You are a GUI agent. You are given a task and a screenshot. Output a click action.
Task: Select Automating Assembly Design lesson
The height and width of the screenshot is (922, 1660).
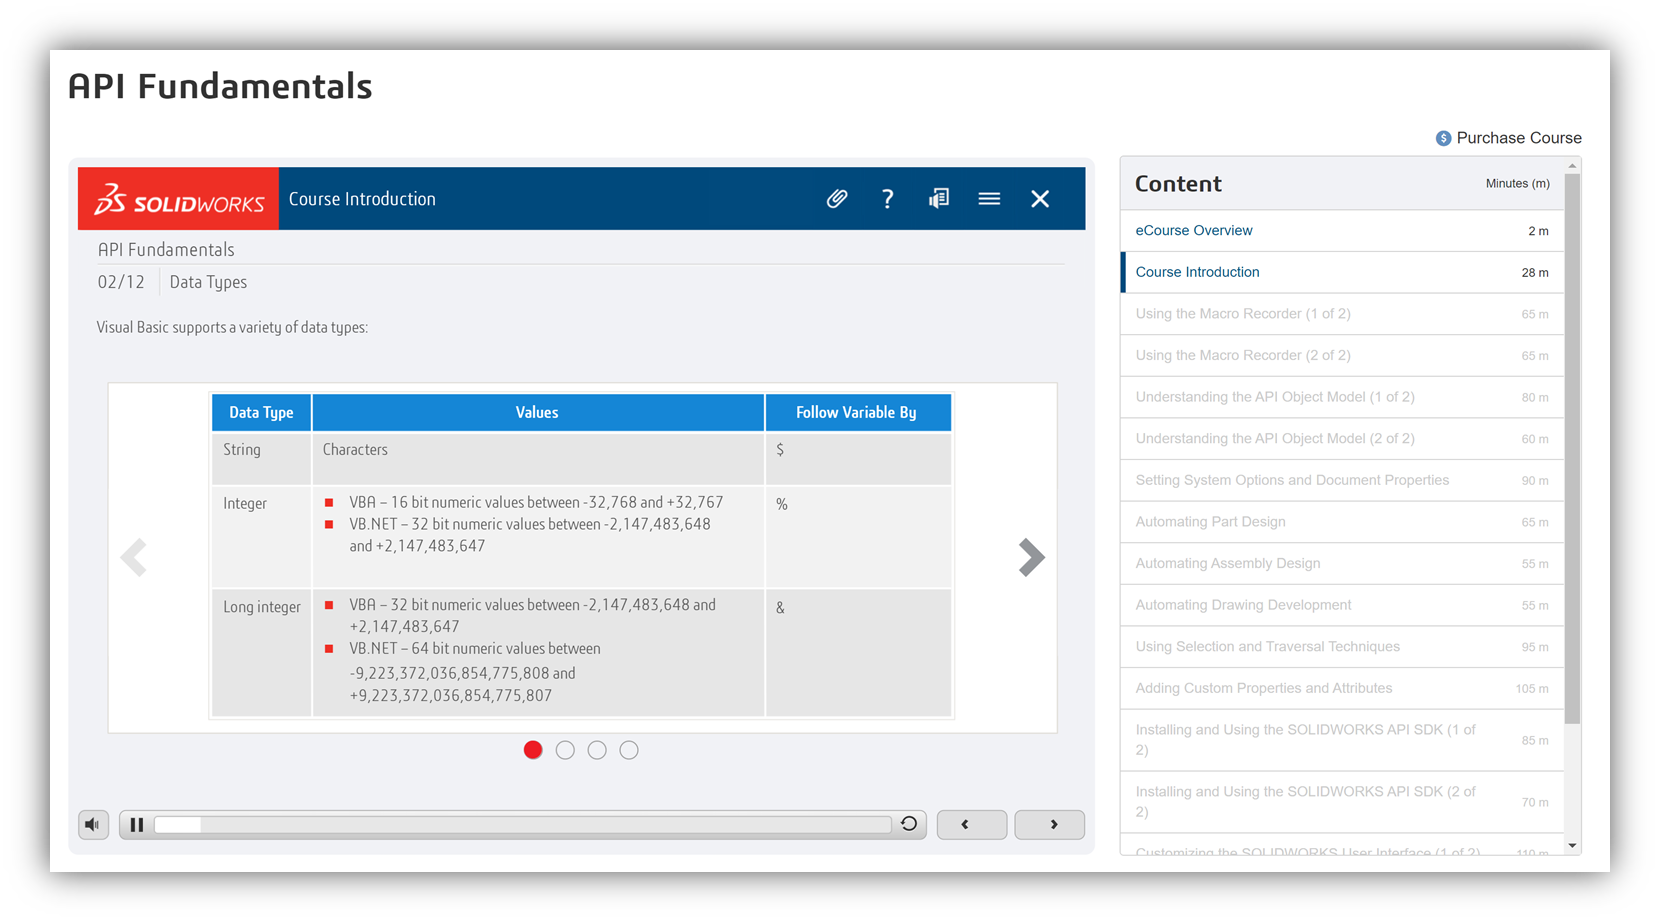point(1343,564)
